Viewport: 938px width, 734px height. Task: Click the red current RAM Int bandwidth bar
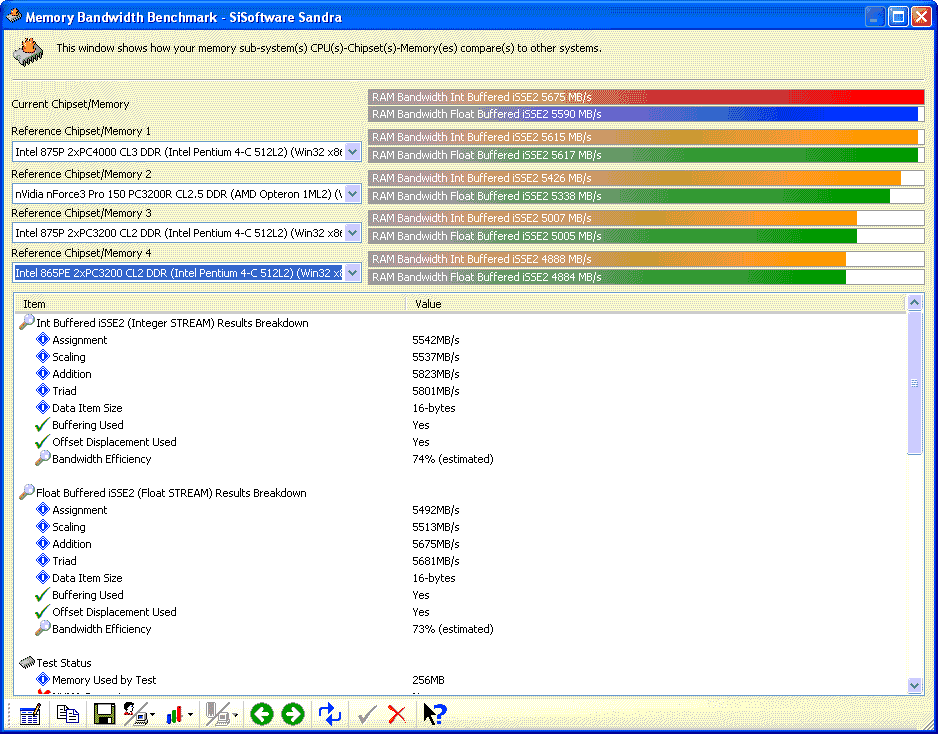[x=646, y=97]
